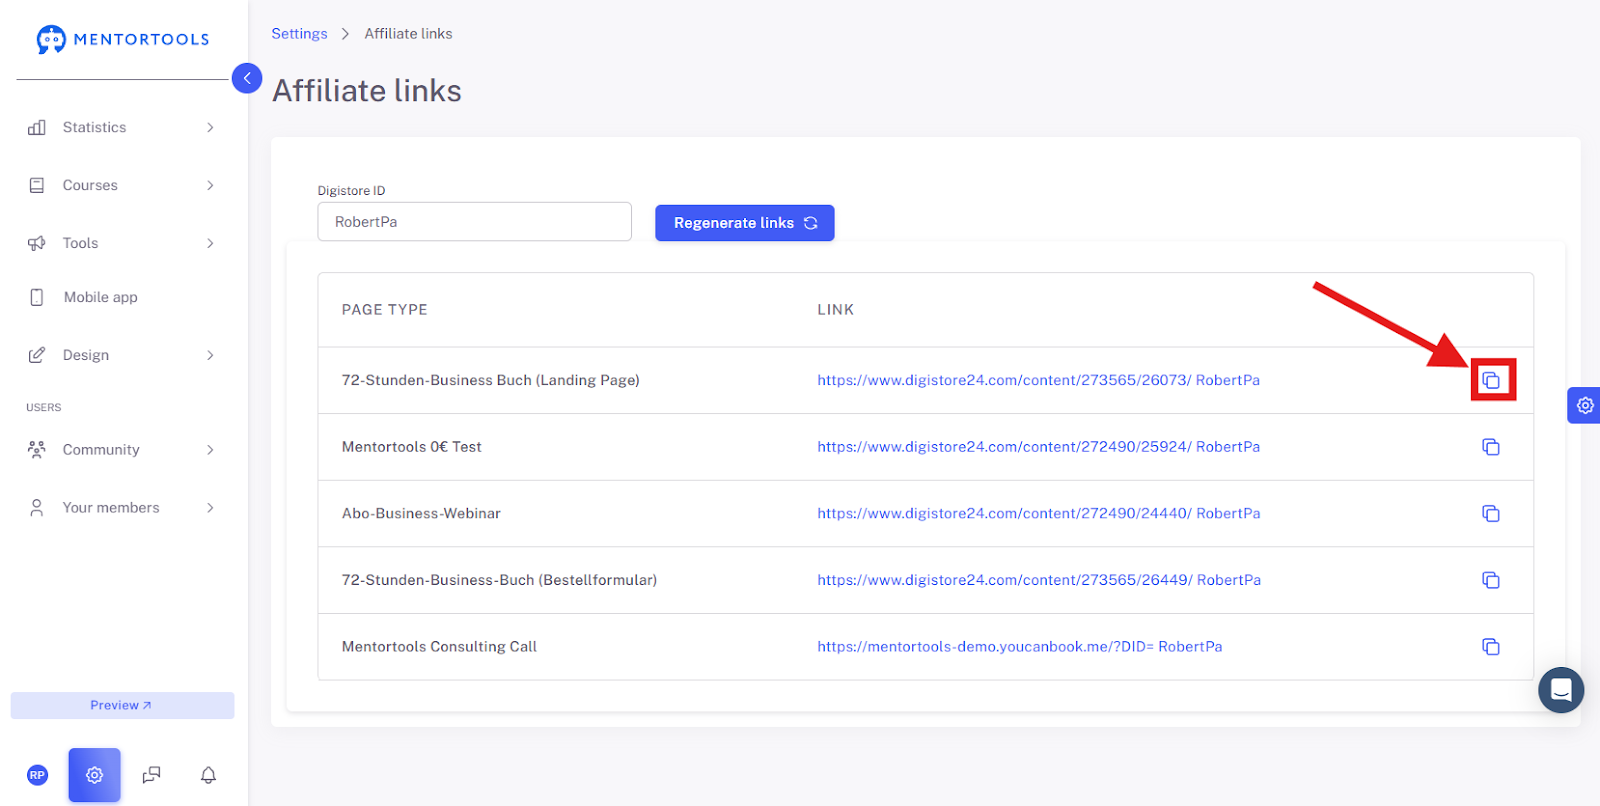Open the digistore24 link ending 25924
1600x806 pixels.
coord(1038,447)
